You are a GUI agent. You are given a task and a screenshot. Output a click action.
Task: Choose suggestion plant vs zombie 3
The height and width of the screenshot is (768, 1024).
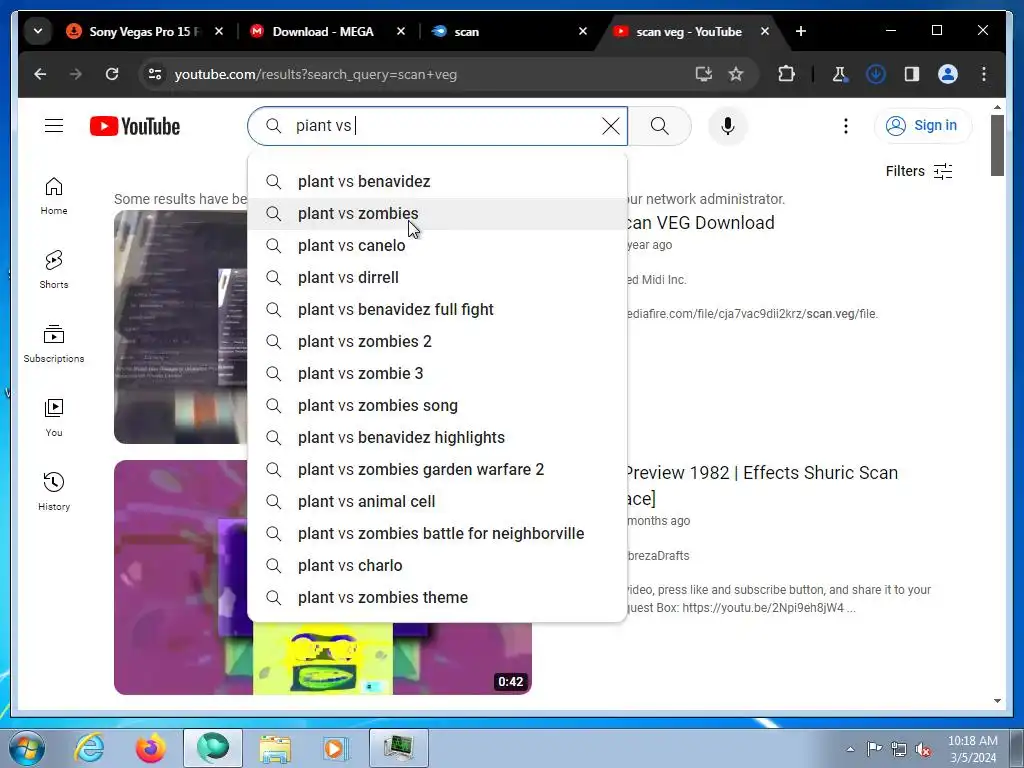[437, 374]
